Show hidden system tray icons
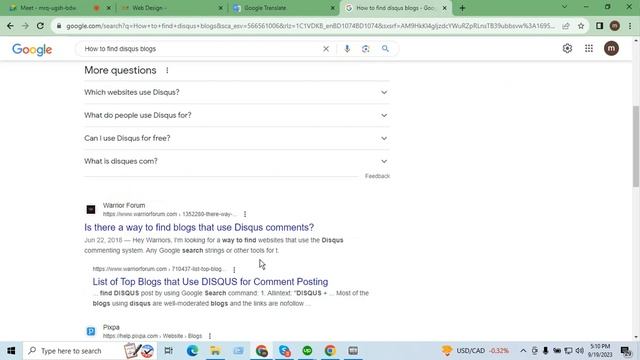640x360 pixels. tap(523, 351)
